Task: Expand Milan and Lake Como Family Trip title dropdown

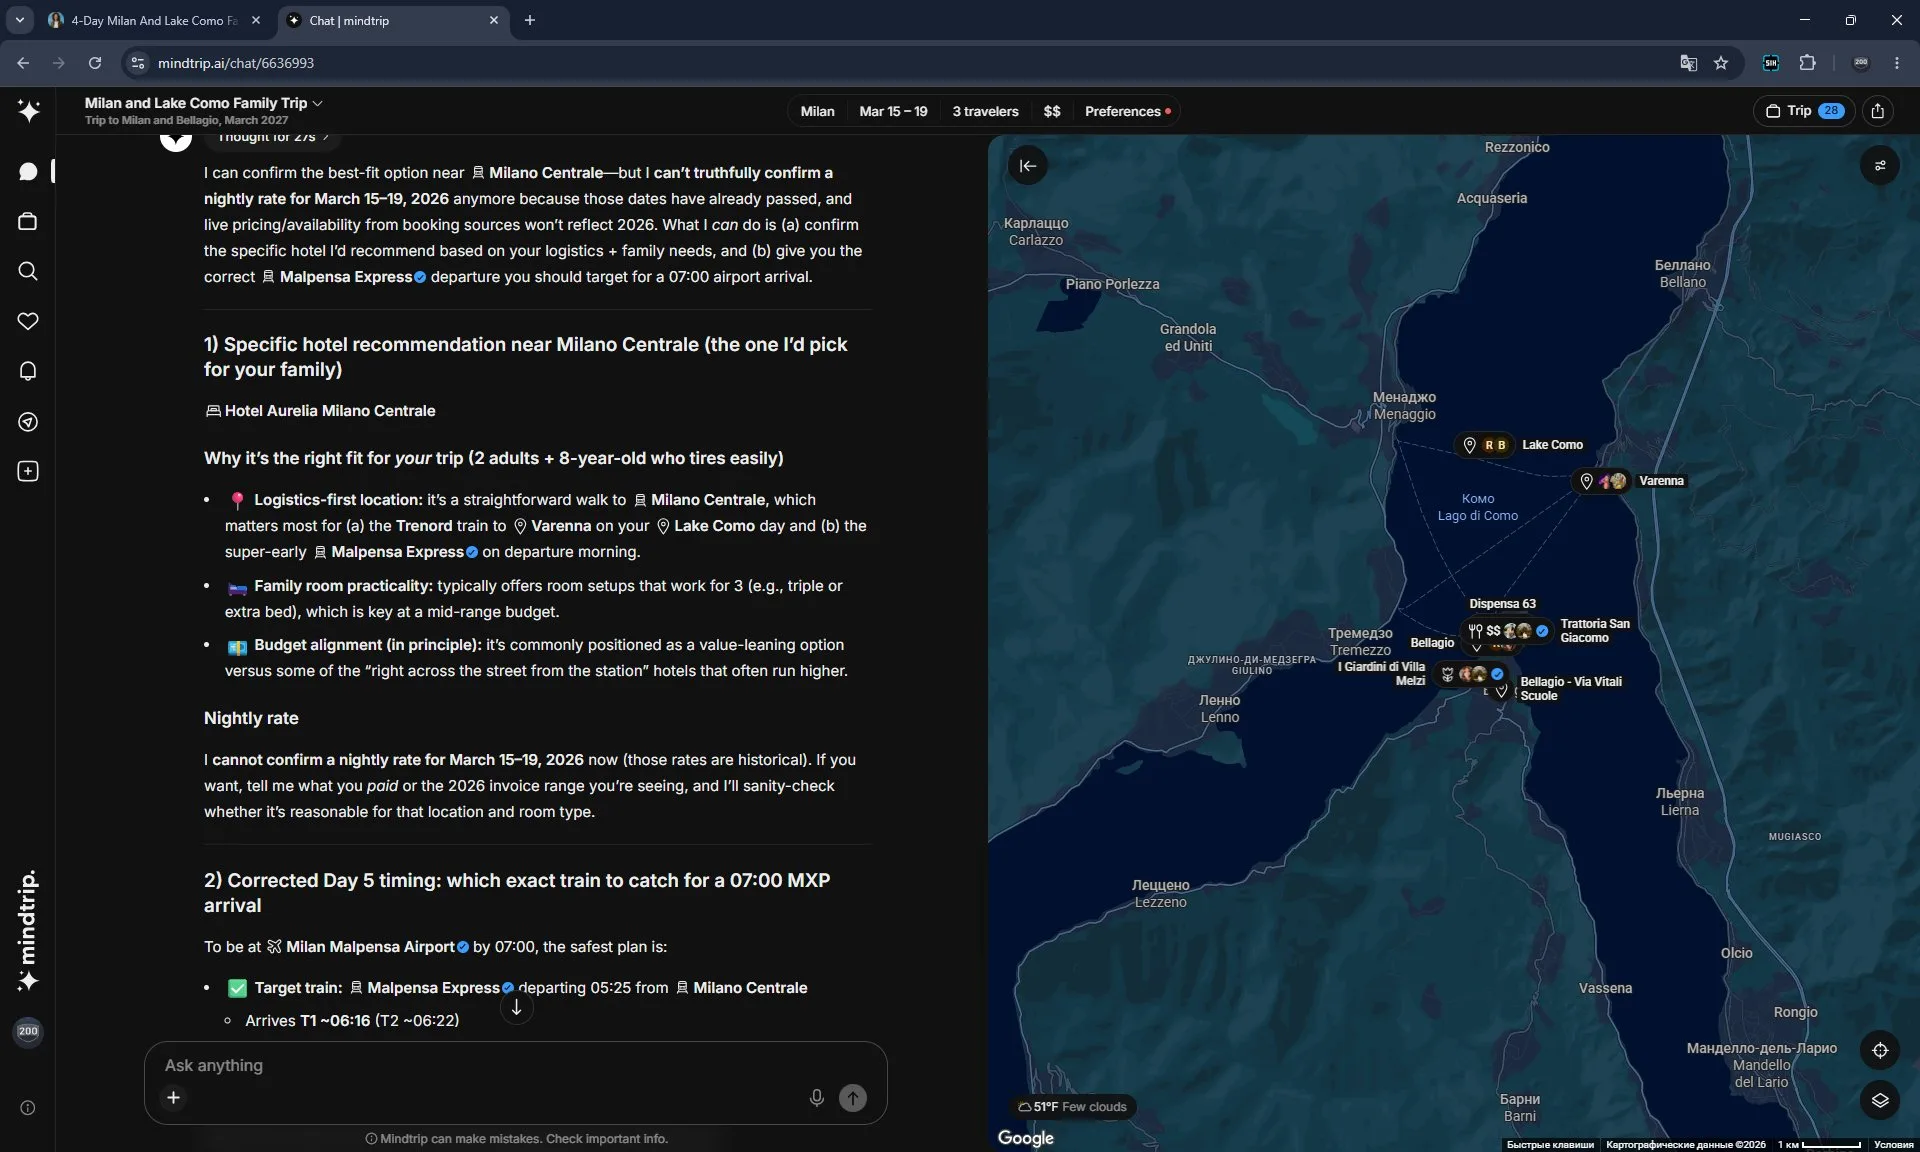Action: tap(204, 102)
